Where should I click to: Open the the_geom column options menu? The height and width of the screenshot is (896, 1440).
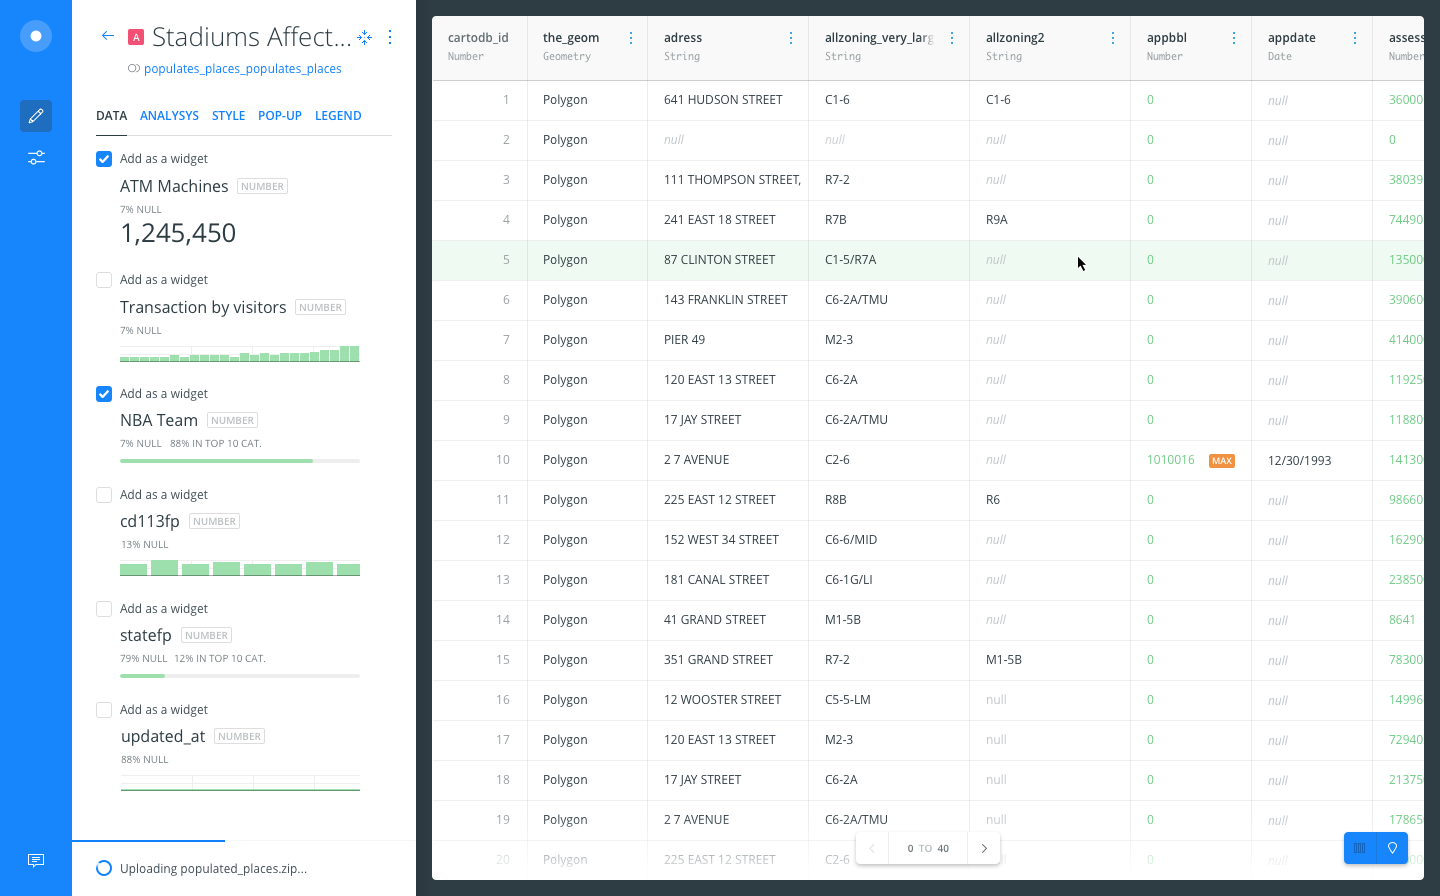[631, 38]
